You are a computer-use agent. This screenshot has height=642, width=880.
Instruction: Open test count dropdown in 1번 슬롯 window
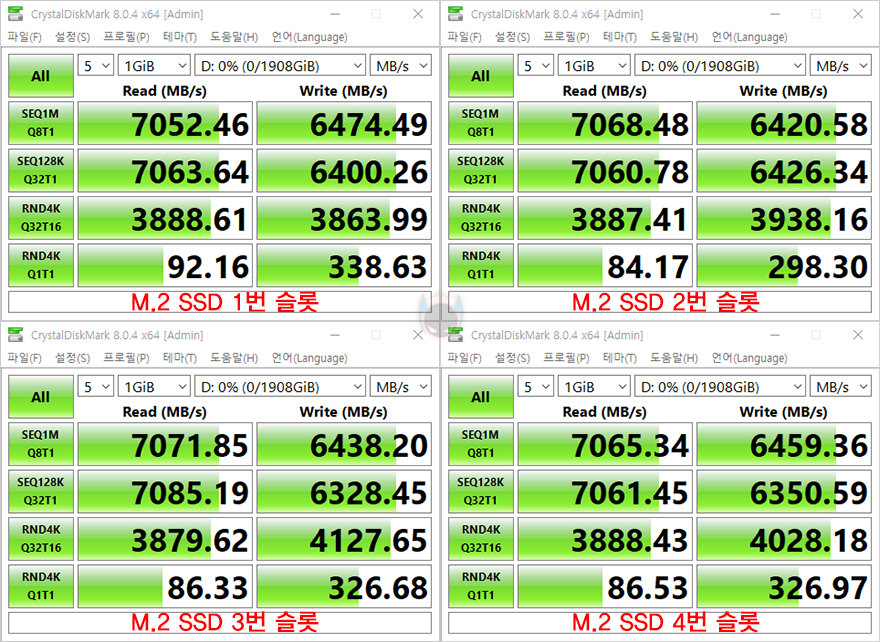(x=95, y=66)
